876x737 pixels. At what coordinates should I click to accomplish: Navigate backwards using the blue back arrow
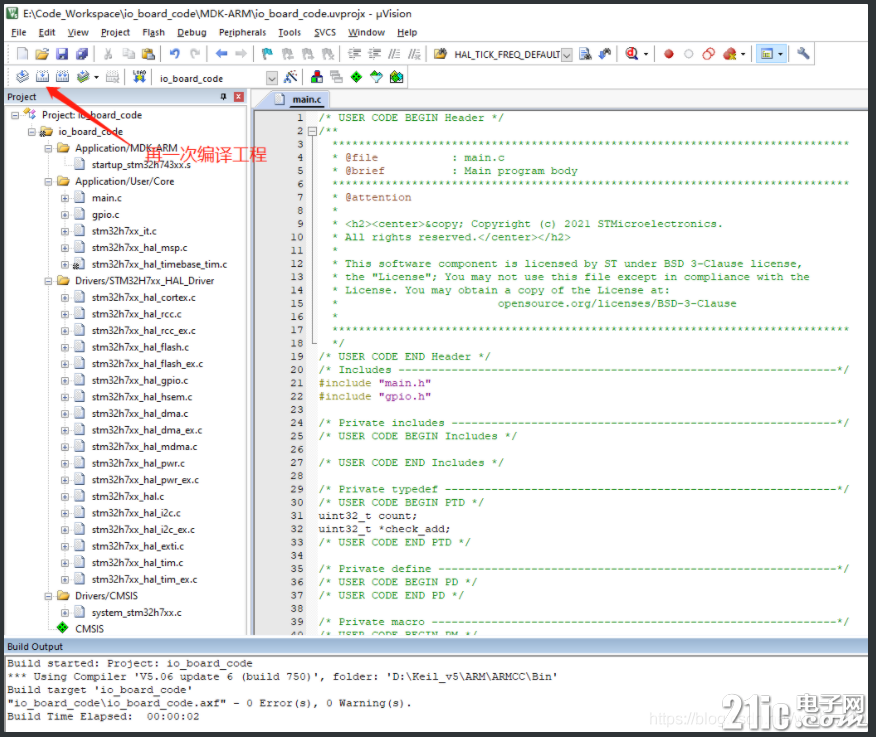pyautogui.click(x=221, y=54)
